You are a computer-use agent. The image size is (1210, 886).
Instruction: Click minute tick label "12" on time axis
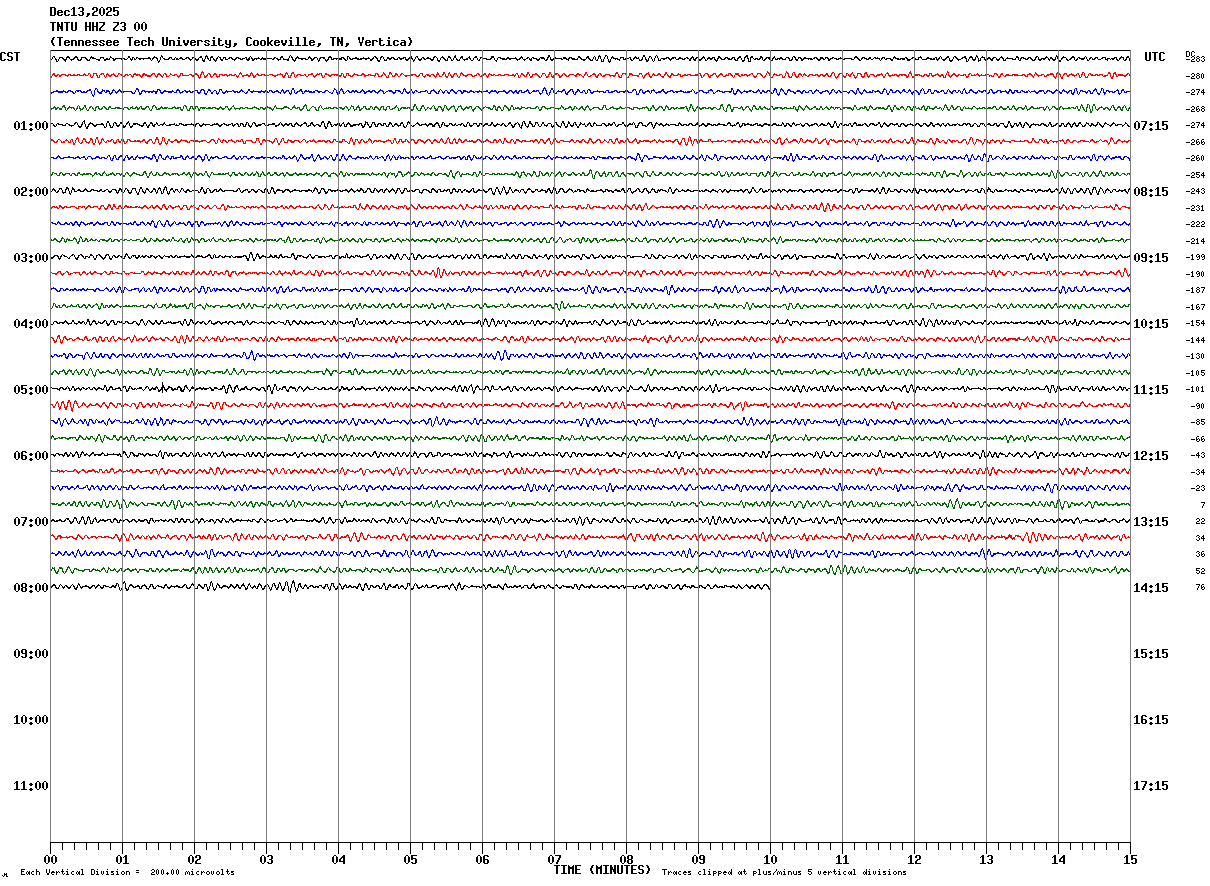pyautogui.click(x=914, y=859)
